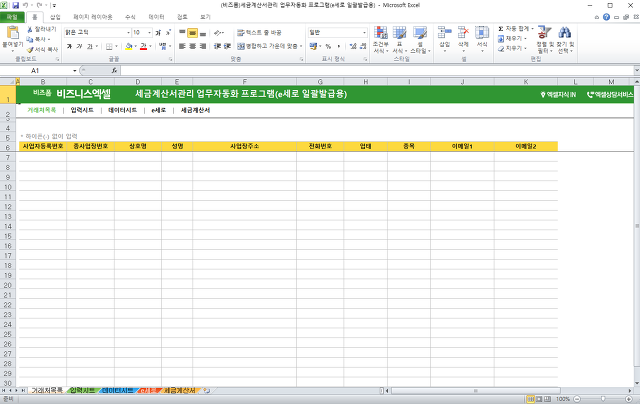Open the File (파일) tab
640x404 pixels.
pos(12,17)
